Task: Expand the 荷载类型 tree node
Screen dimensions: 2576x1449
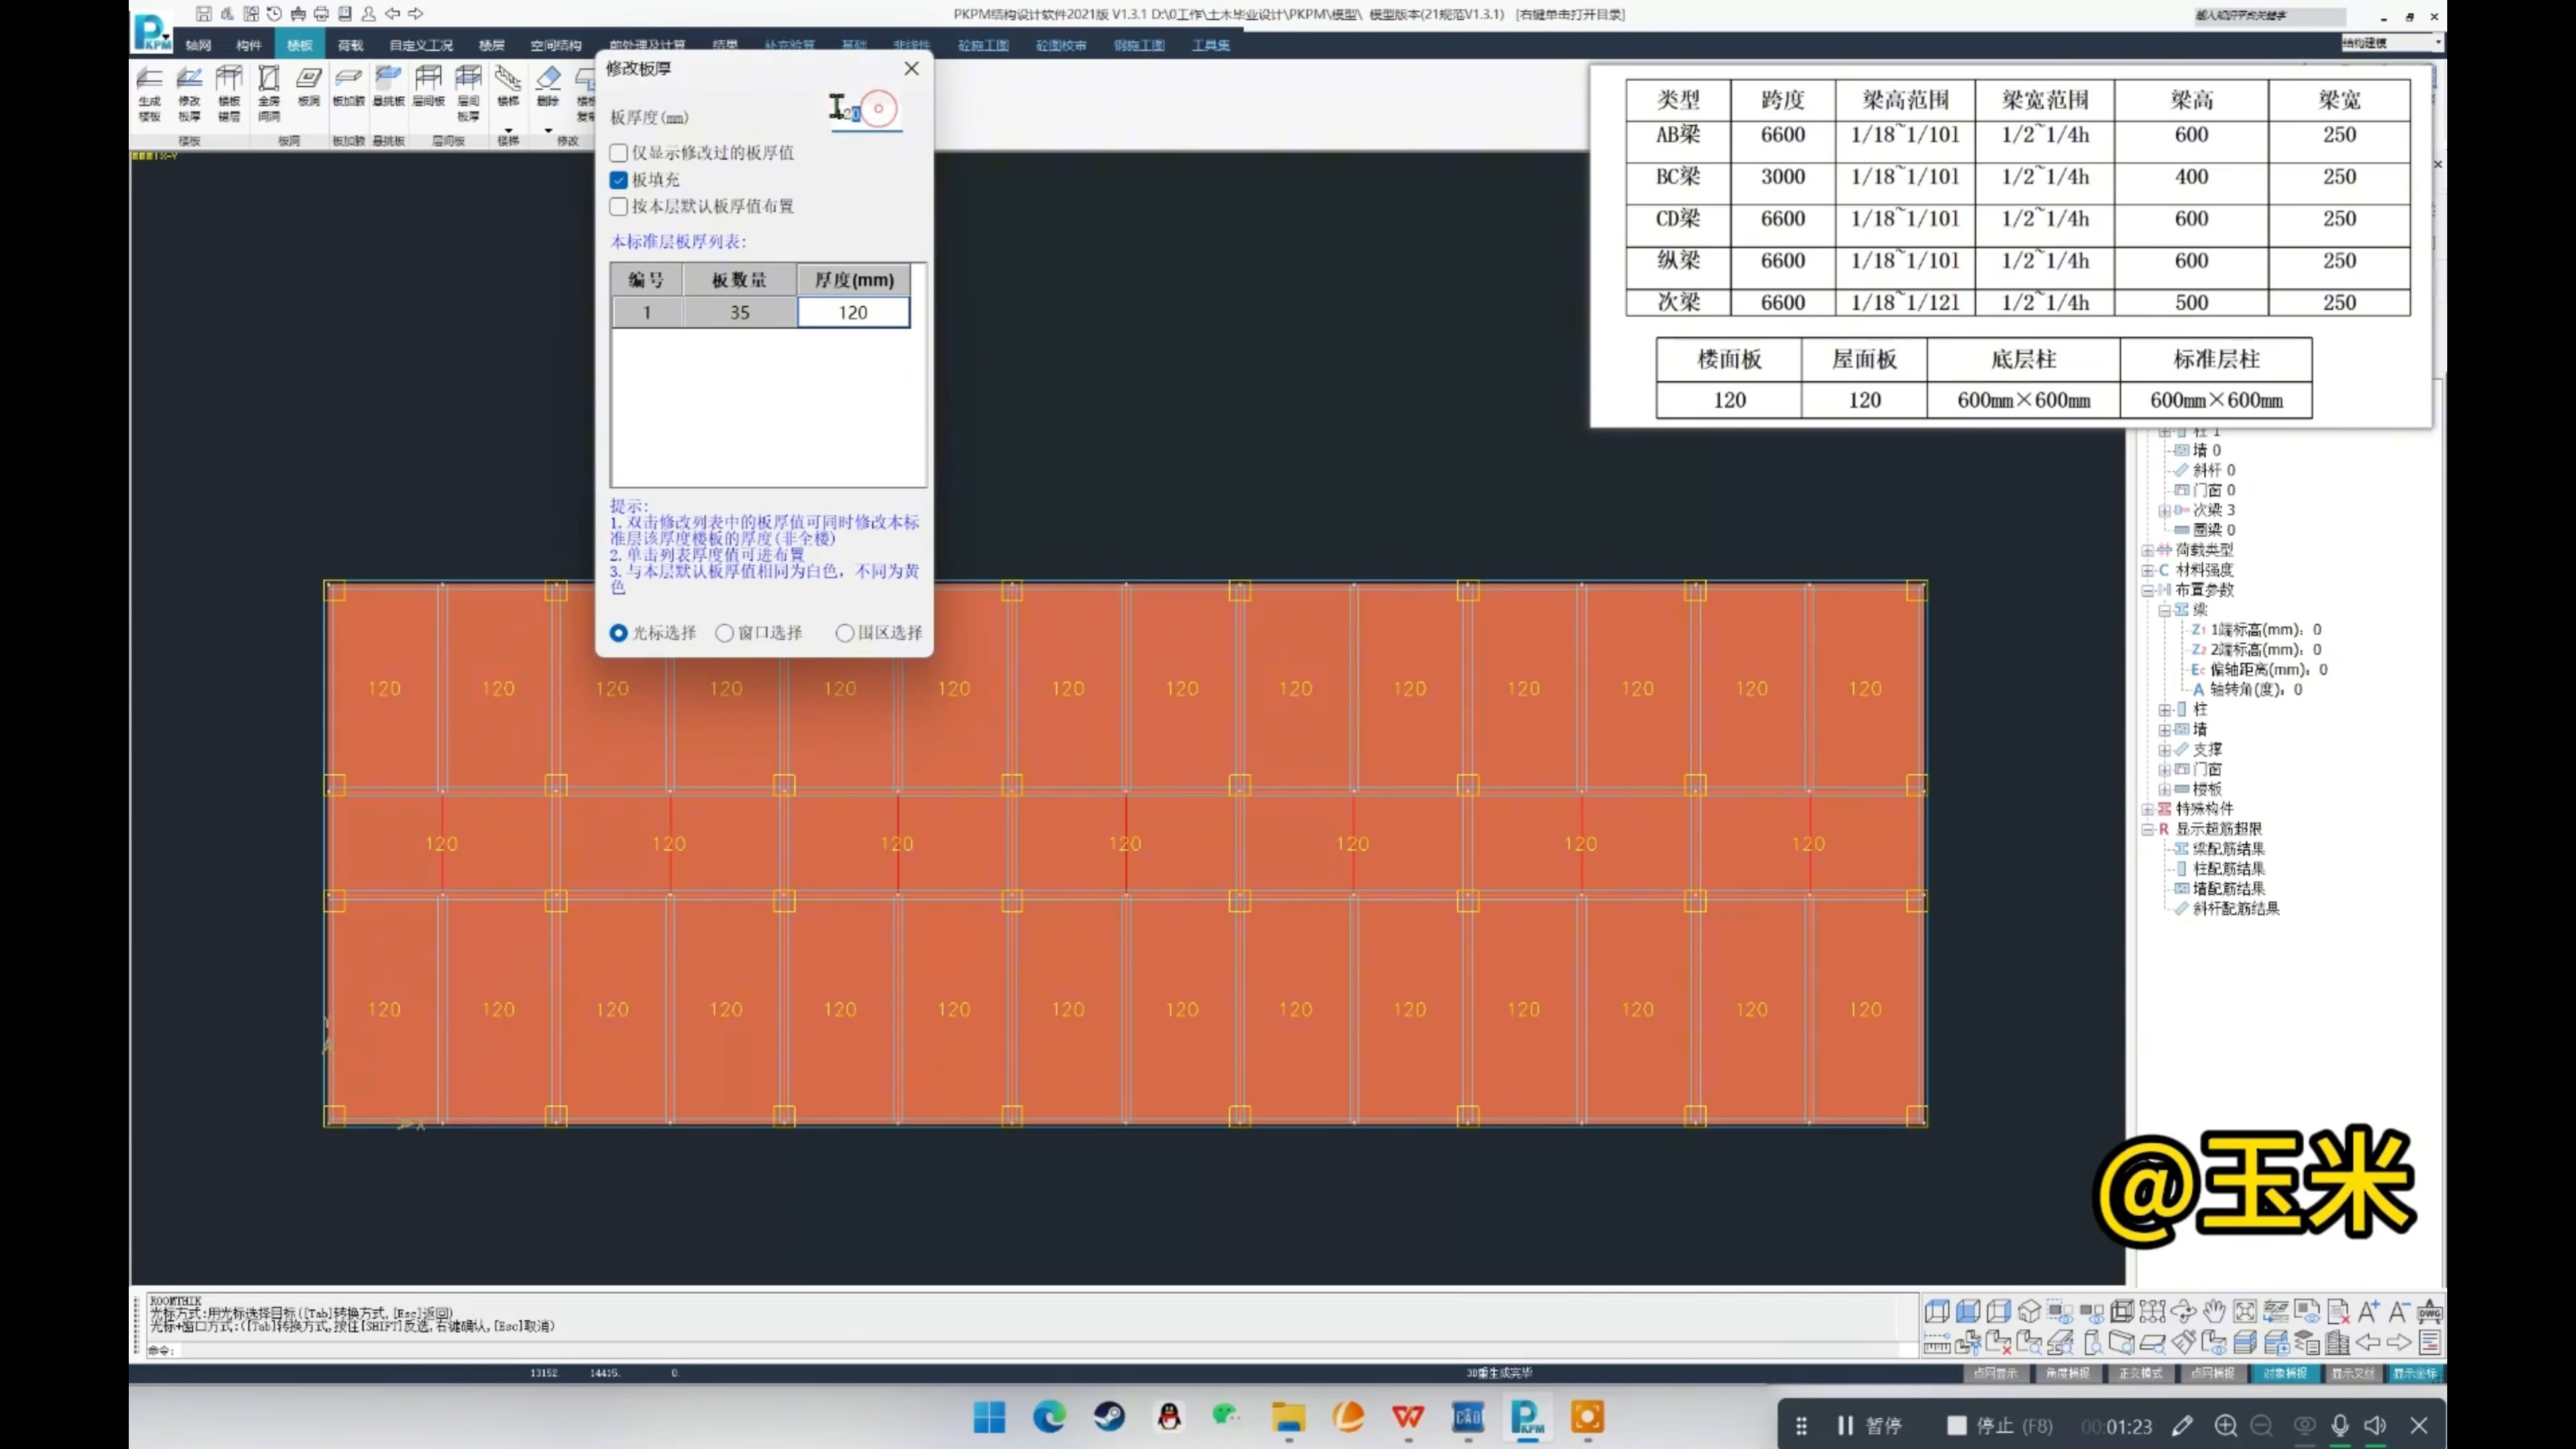Action: [2147, 550]
